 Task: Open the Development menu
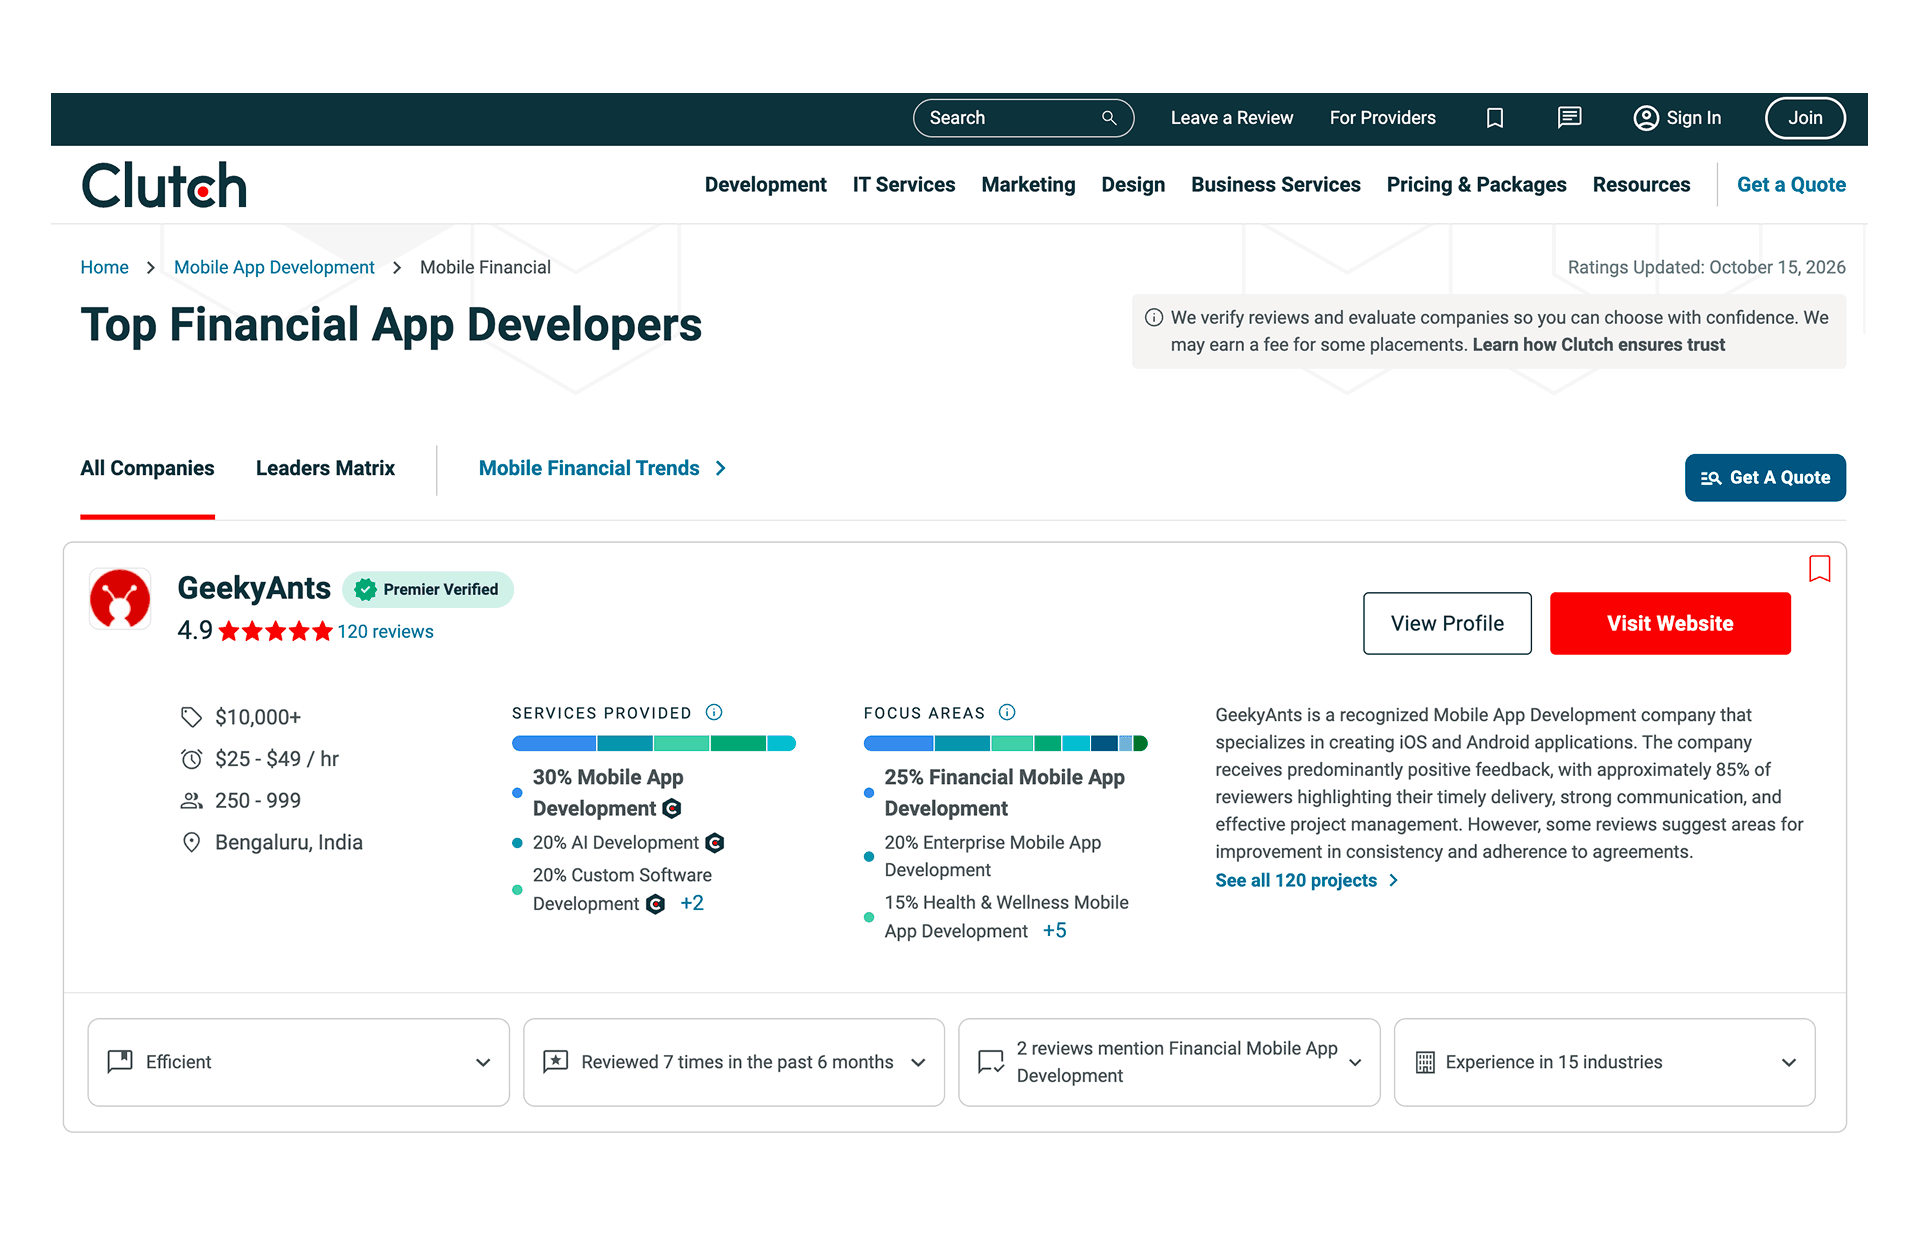765,185
